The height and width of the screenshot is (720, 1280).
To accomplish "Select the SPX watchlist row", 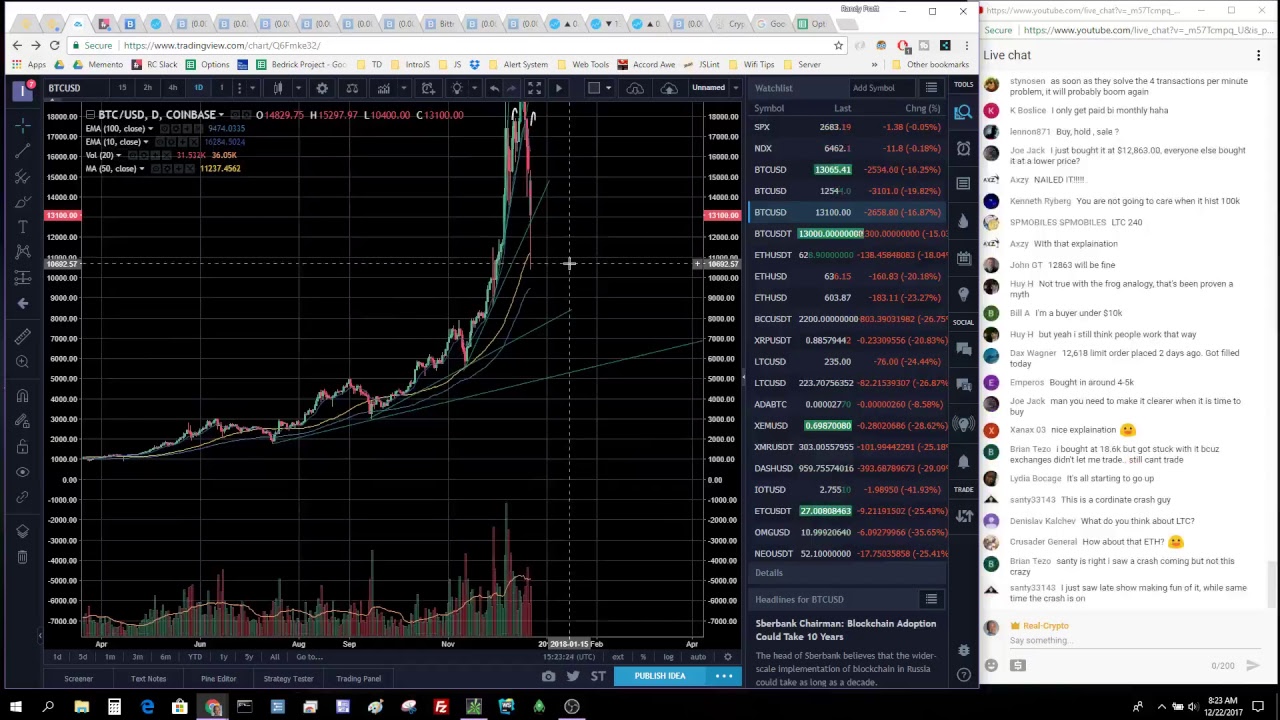I will (x=848, y=127).
